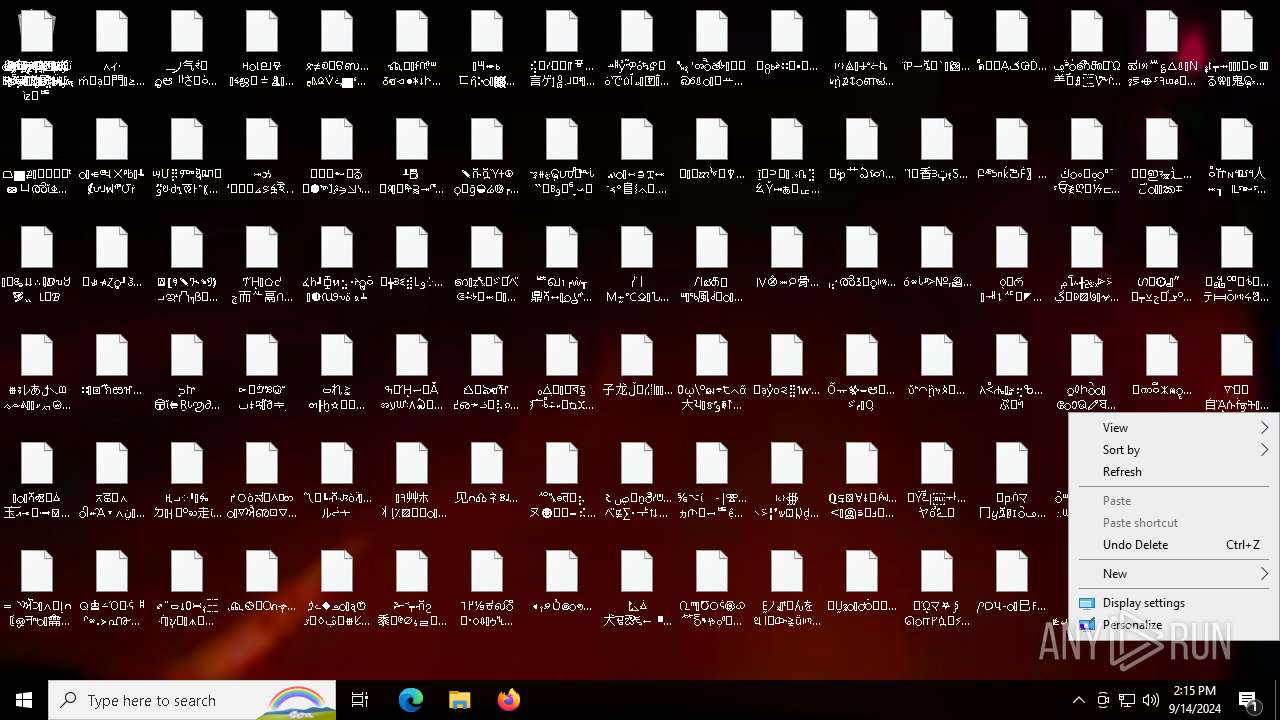1280x720 pixels.
Task: Launch Firefox from the taskbar
Action: coord(509,700)
